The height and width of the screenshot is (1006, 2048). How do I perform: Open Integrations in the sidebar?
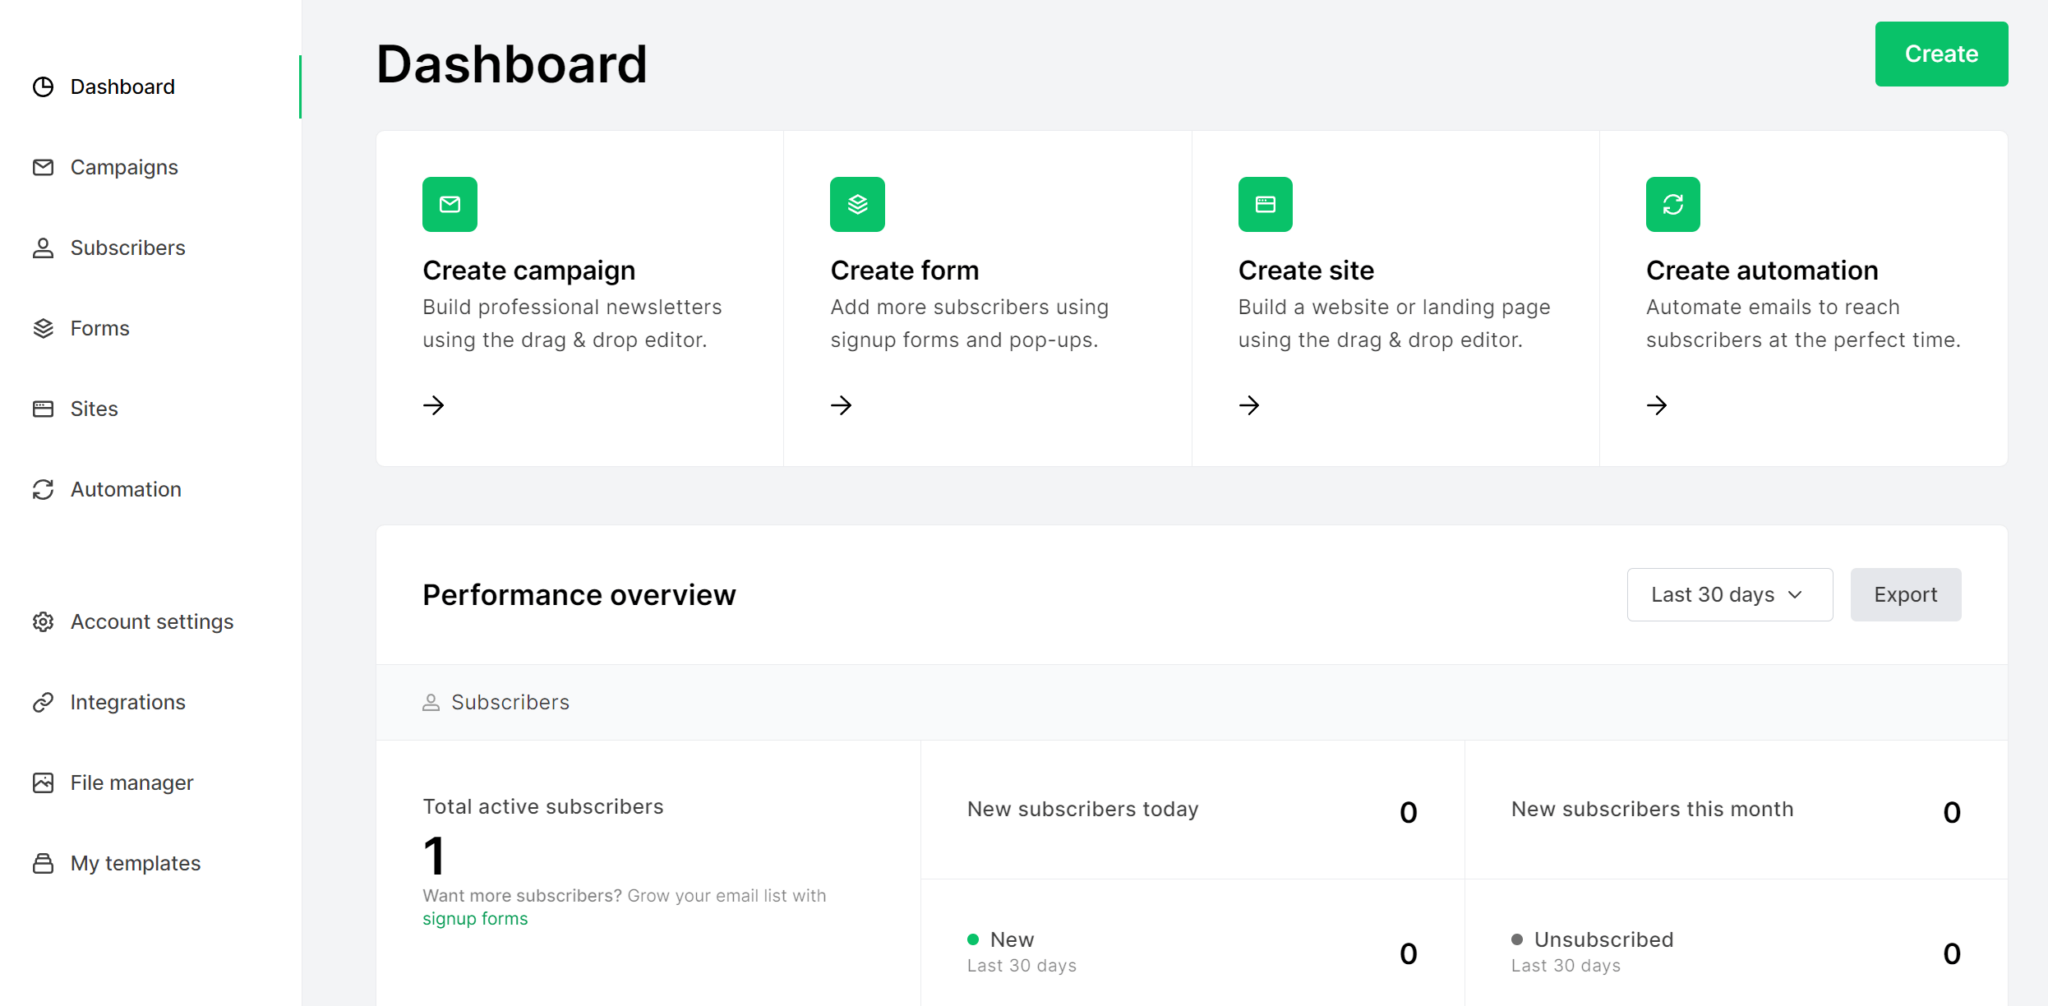point(128,702)
